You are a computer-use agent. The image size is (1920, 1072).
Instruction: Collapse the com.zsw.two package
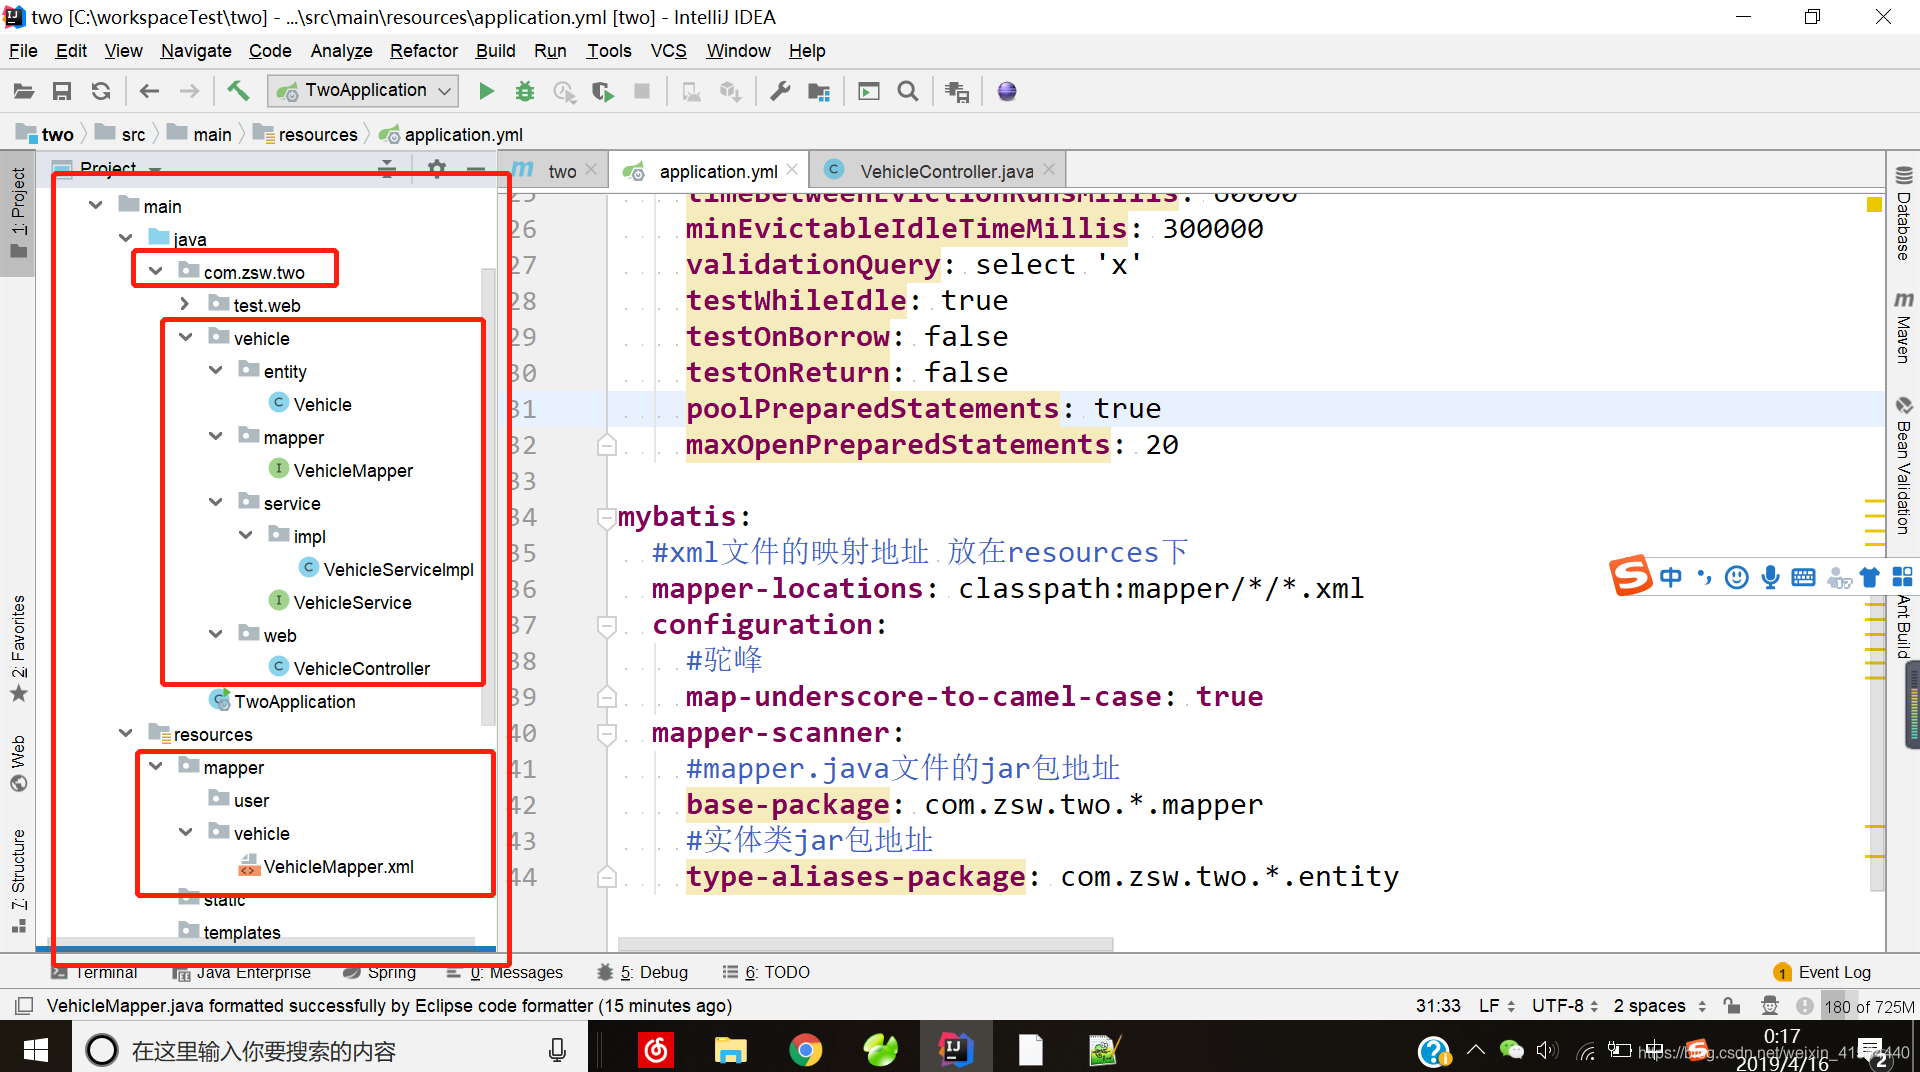click(156, 271)
